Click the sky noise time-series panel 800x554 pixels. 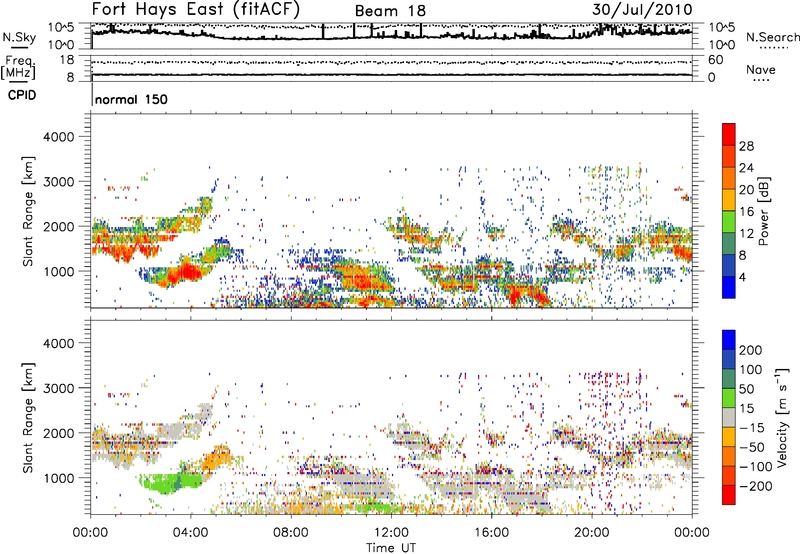pos(391,36)
